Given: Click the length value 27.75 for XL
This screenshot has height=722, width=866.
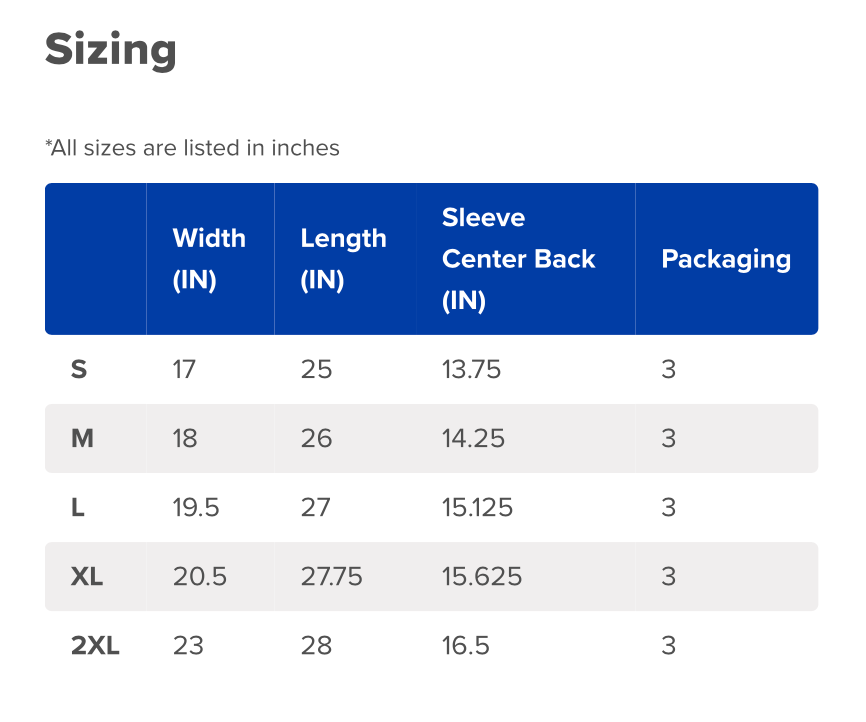Looking at the screenshot, I should click(331, 577).
